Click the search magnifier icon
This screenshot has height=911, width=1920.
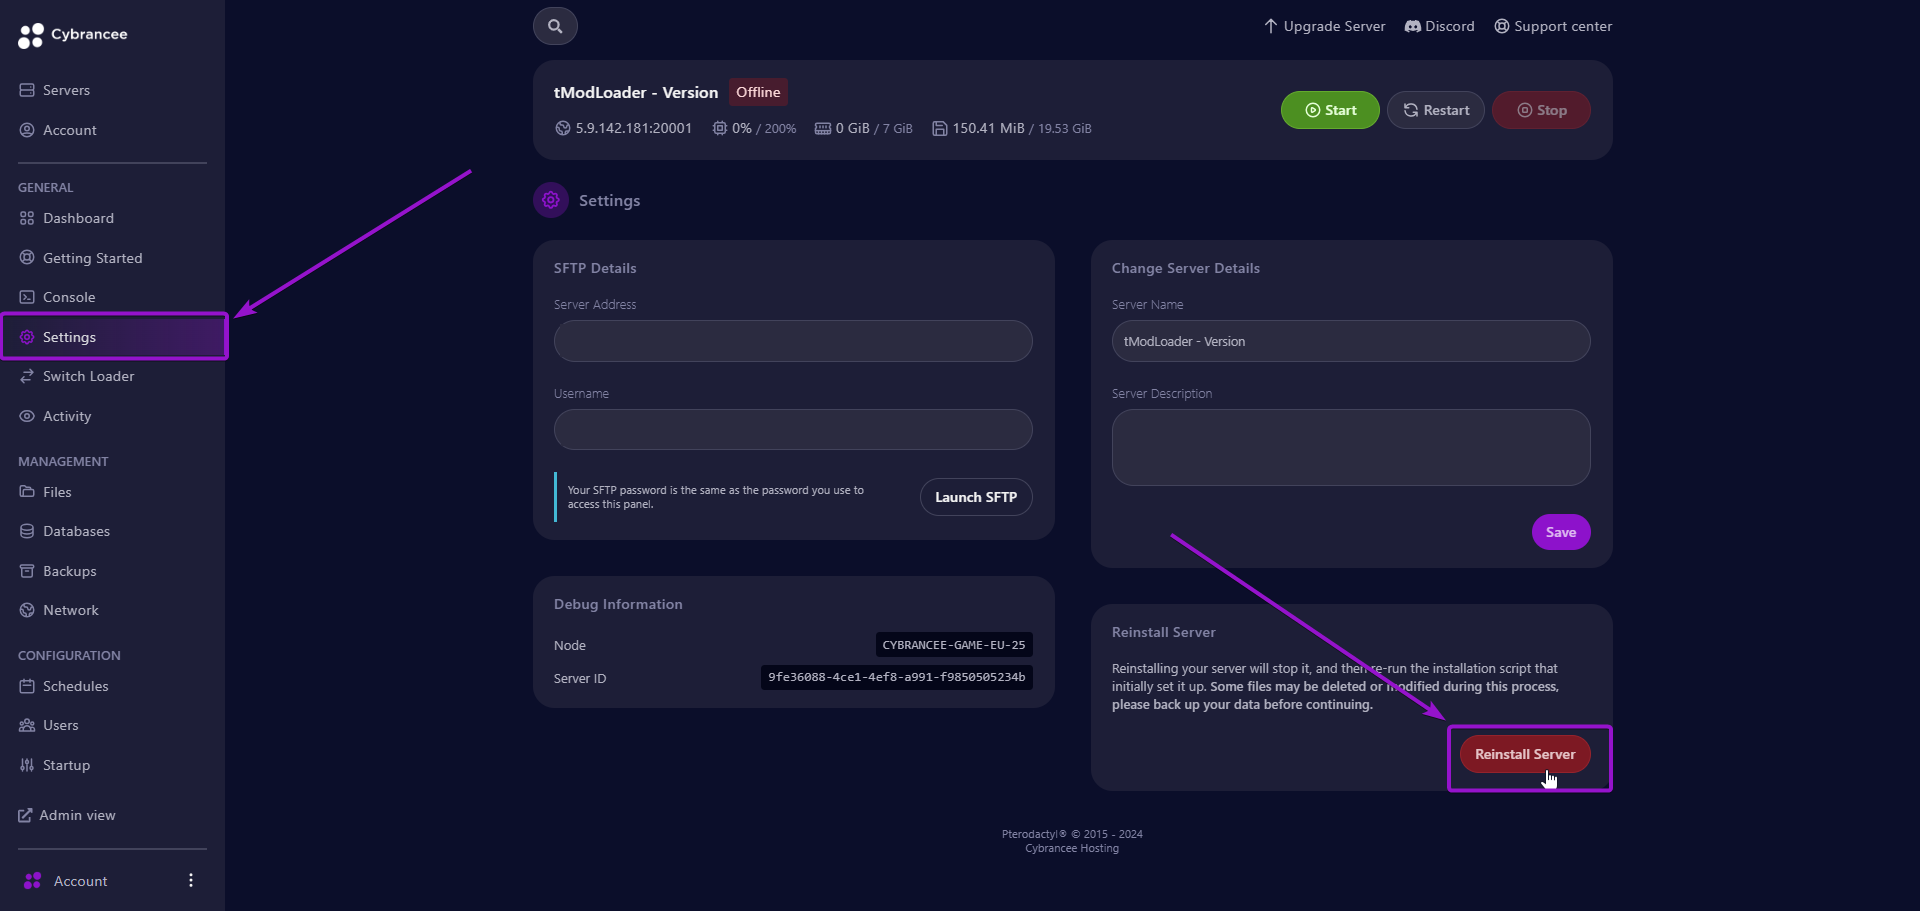555,26
